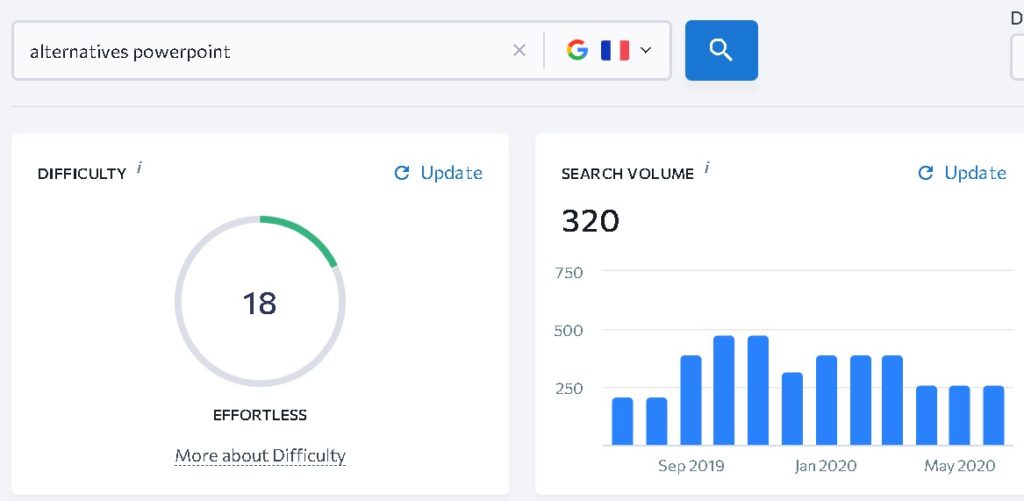Click the refresh icon beside the Search Volume Update

[925, 173]
